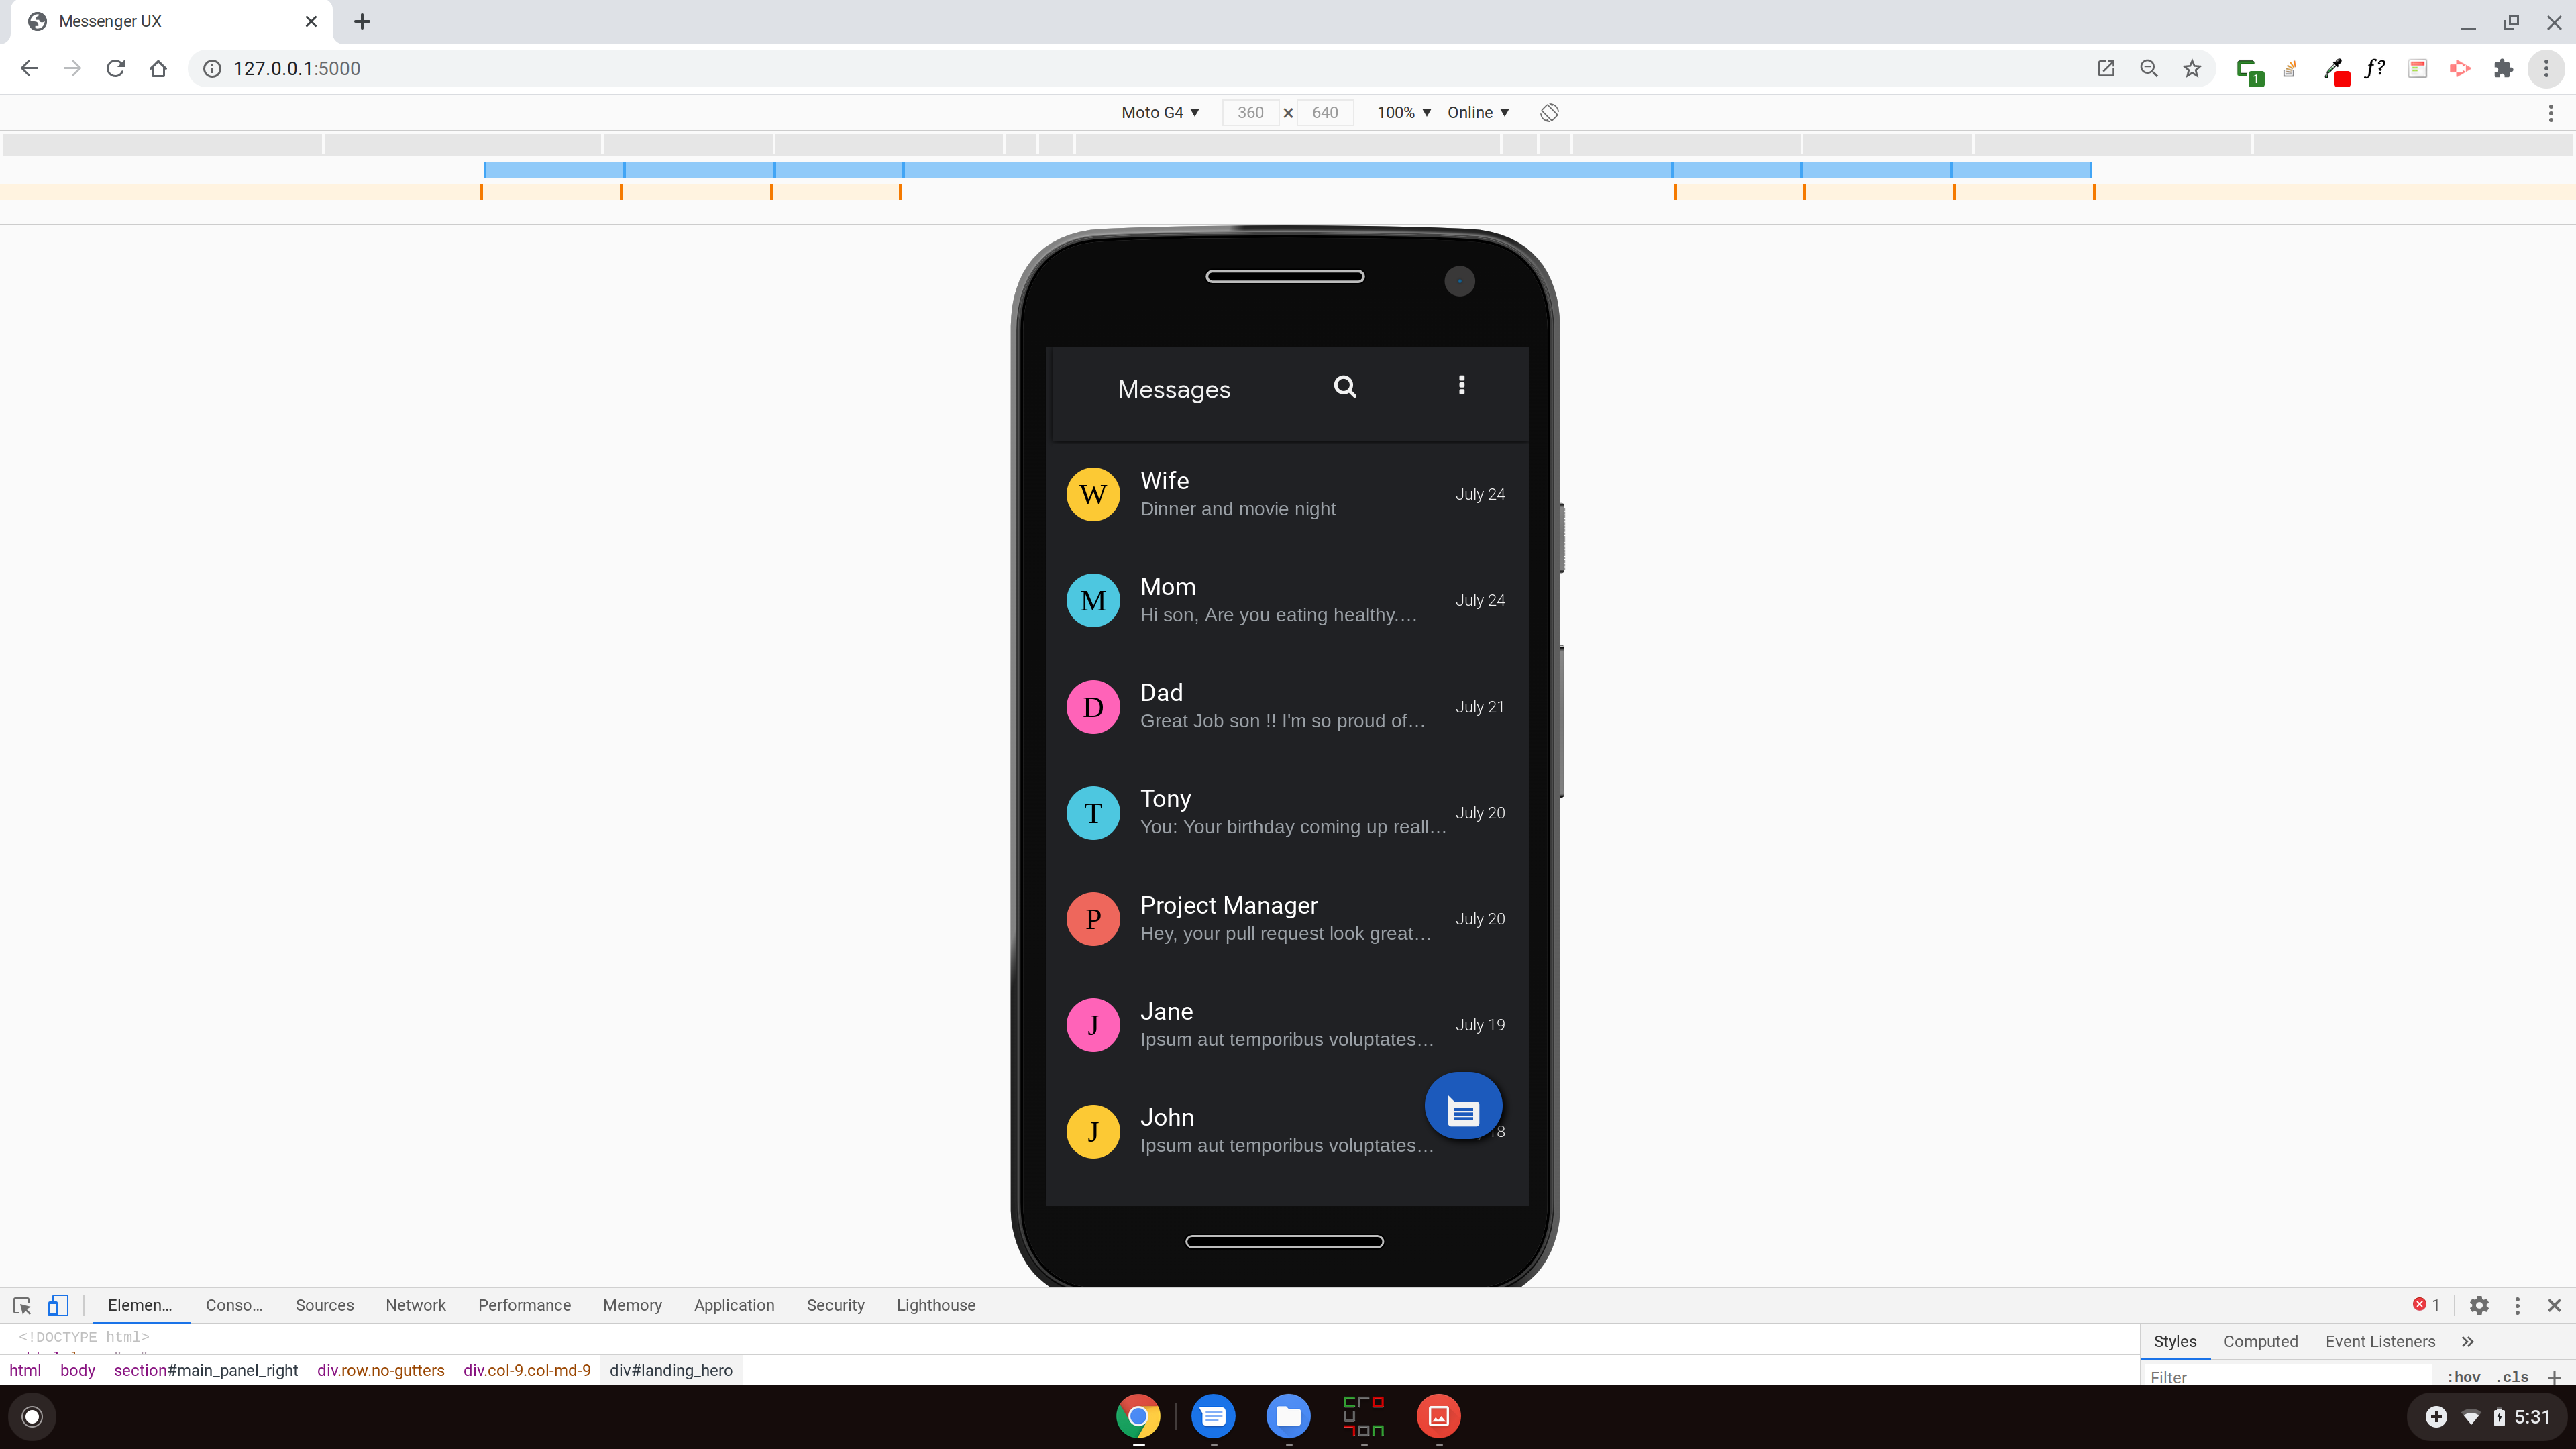Bookmark this page with the star icon

[x=2192, y=68]
